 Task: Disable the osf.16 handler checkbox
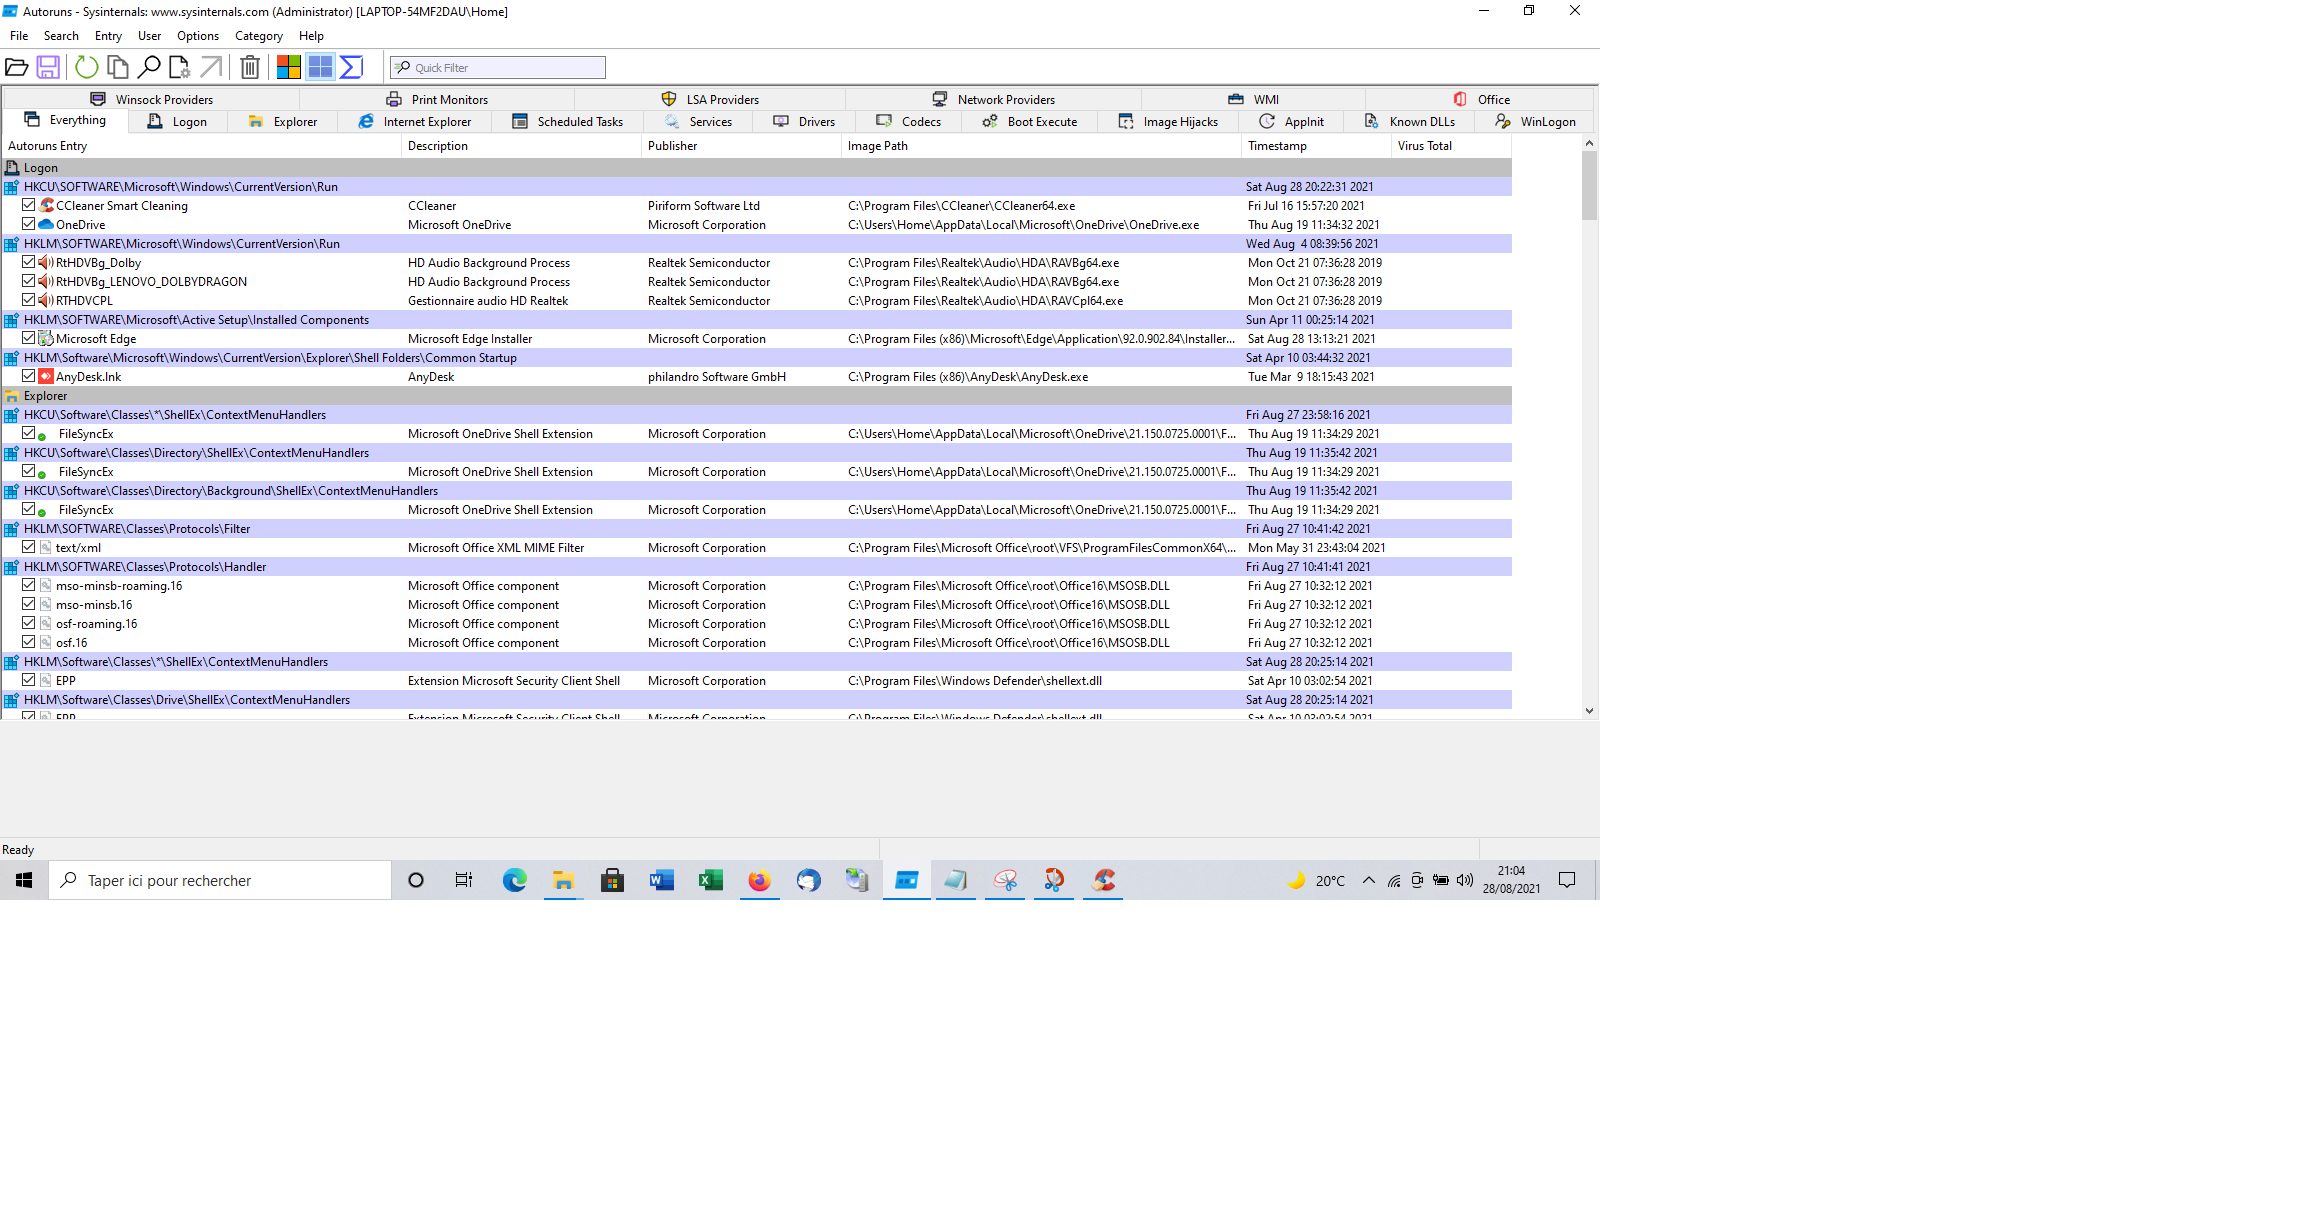pos(29,642)
